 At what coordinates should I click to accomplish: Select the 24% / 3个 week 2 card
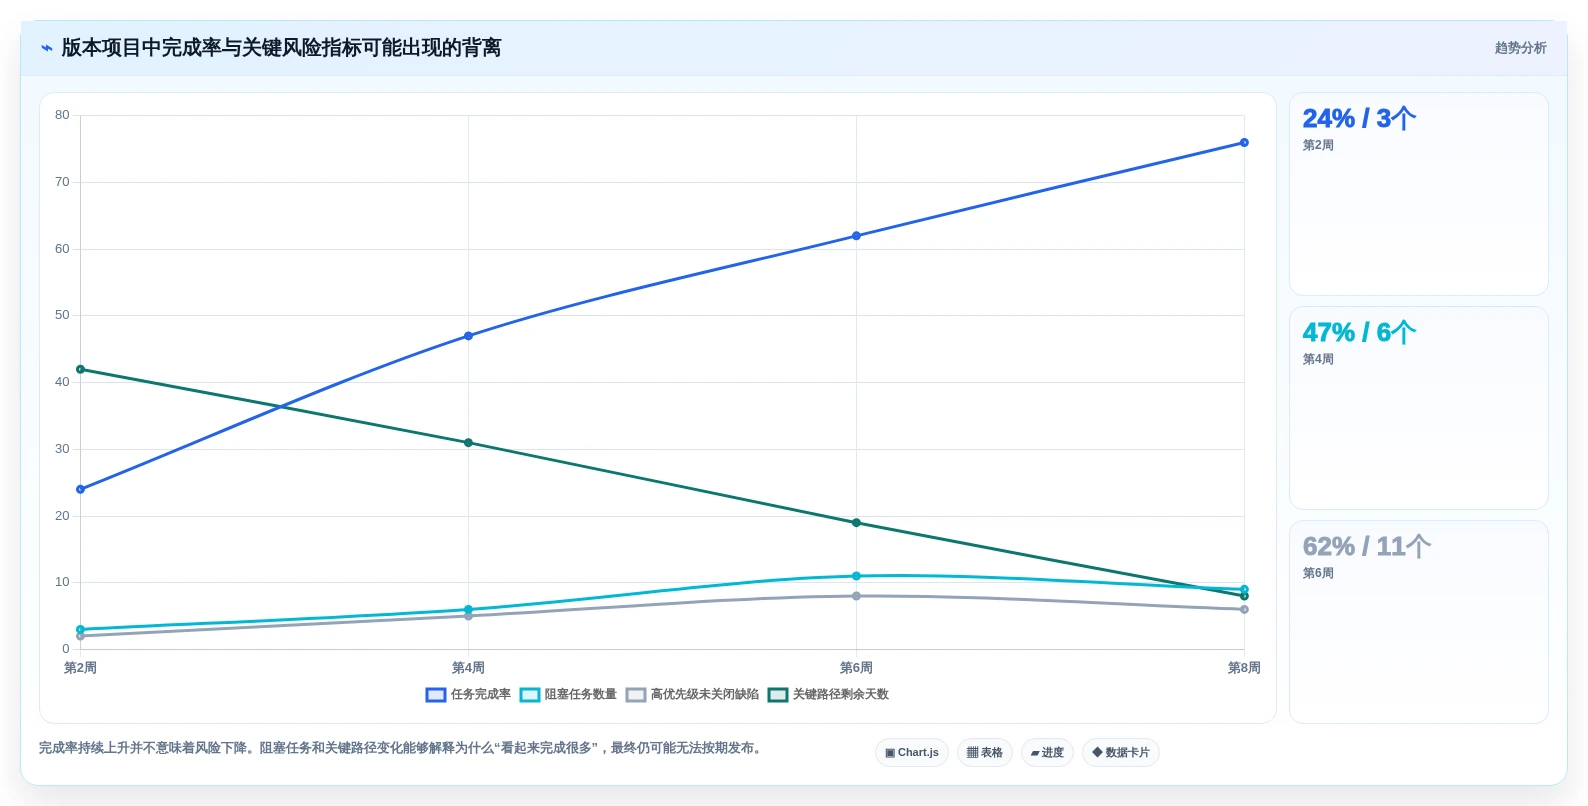coord(1418,194)
